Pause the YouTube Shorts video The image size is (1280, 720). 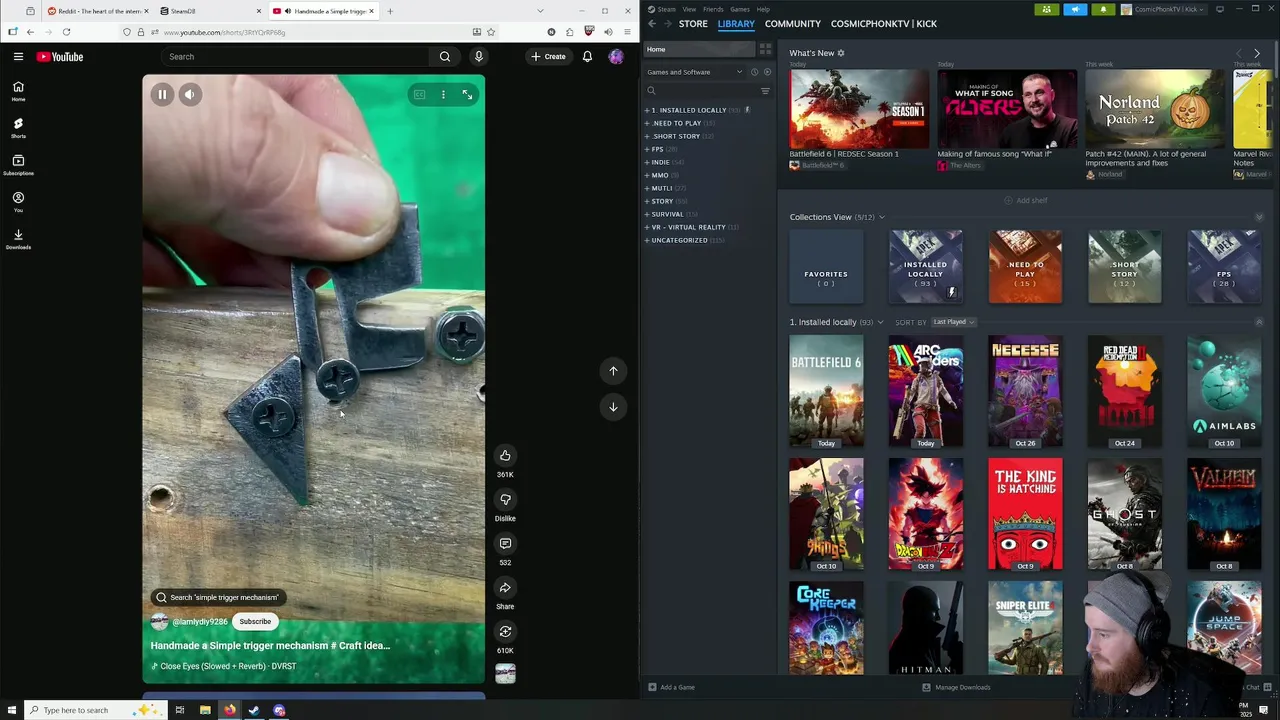tap(162, 95)
